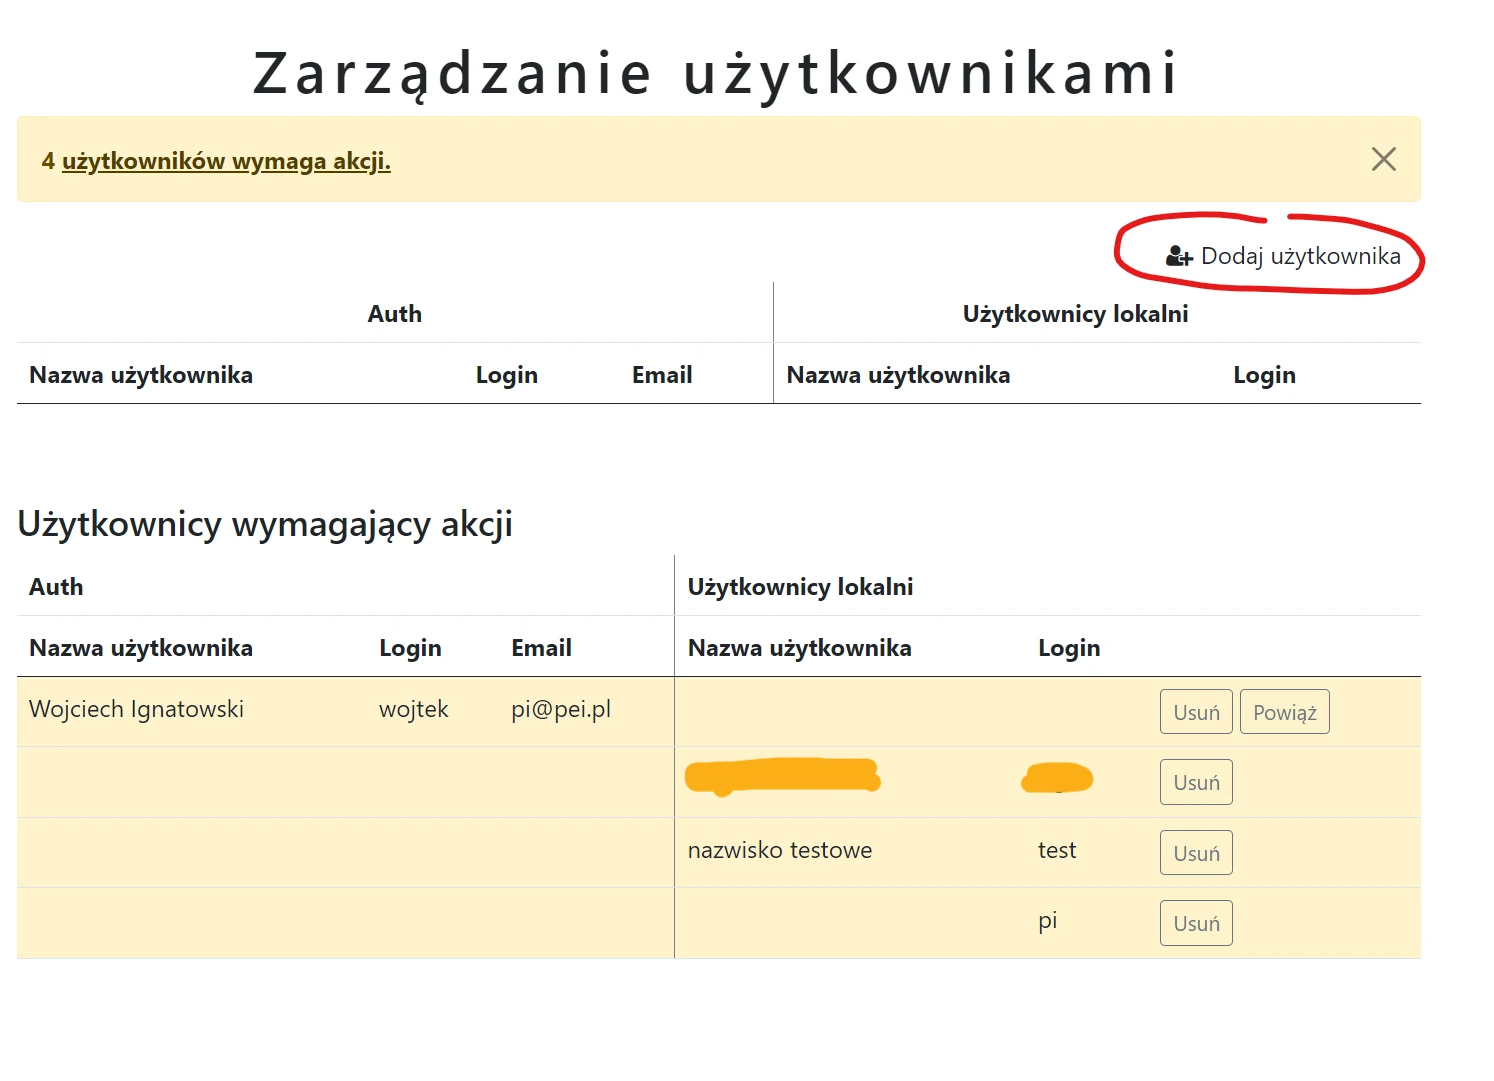Click the add-user person icon
1494x1081 pixels.
tap(1178, 257)
